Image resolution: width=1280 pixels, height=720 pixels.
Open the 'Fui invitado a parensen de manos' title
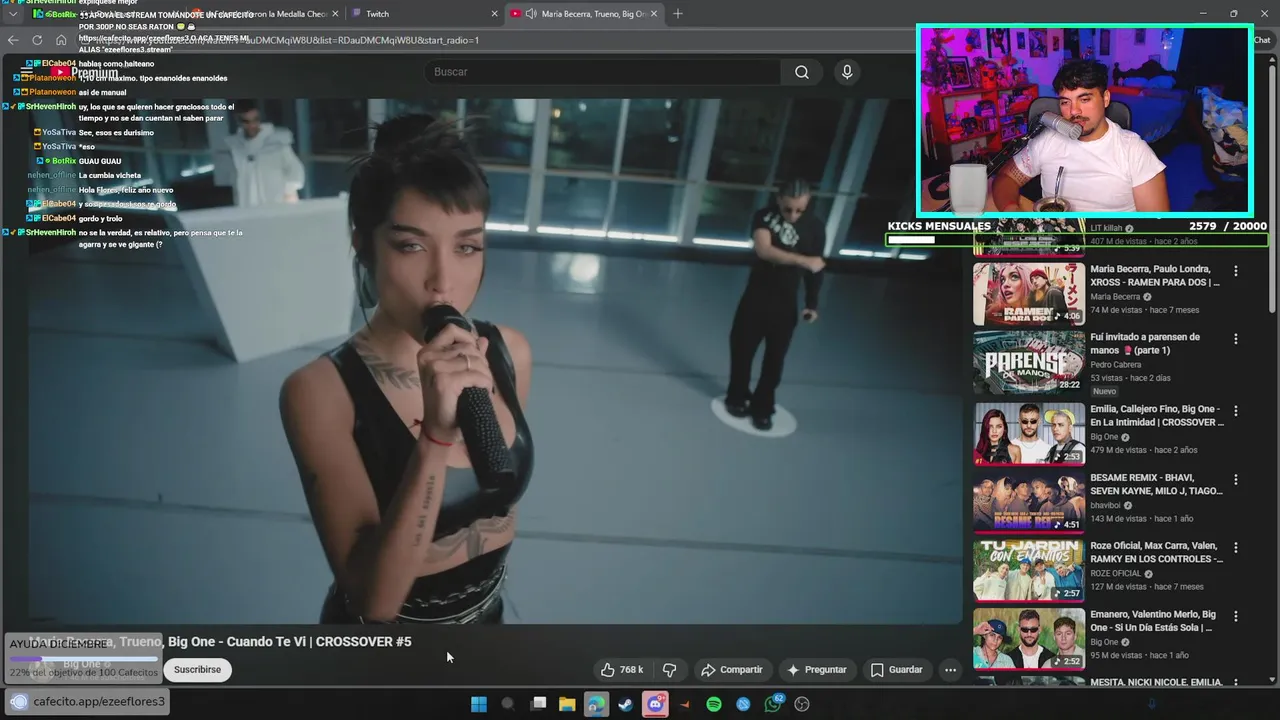tap(1145, 344)
